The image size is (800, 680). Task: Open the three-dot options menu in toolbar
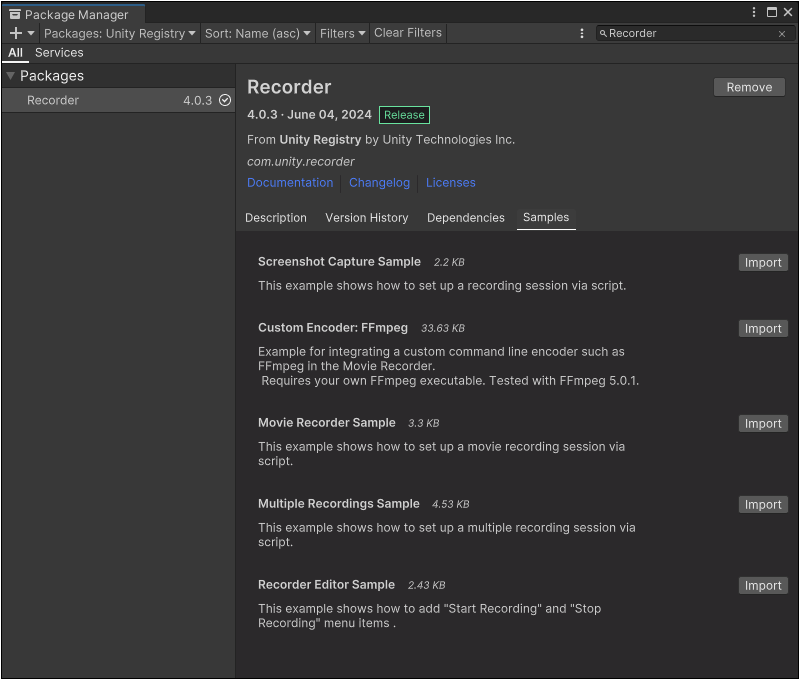[x=582, y=33]
